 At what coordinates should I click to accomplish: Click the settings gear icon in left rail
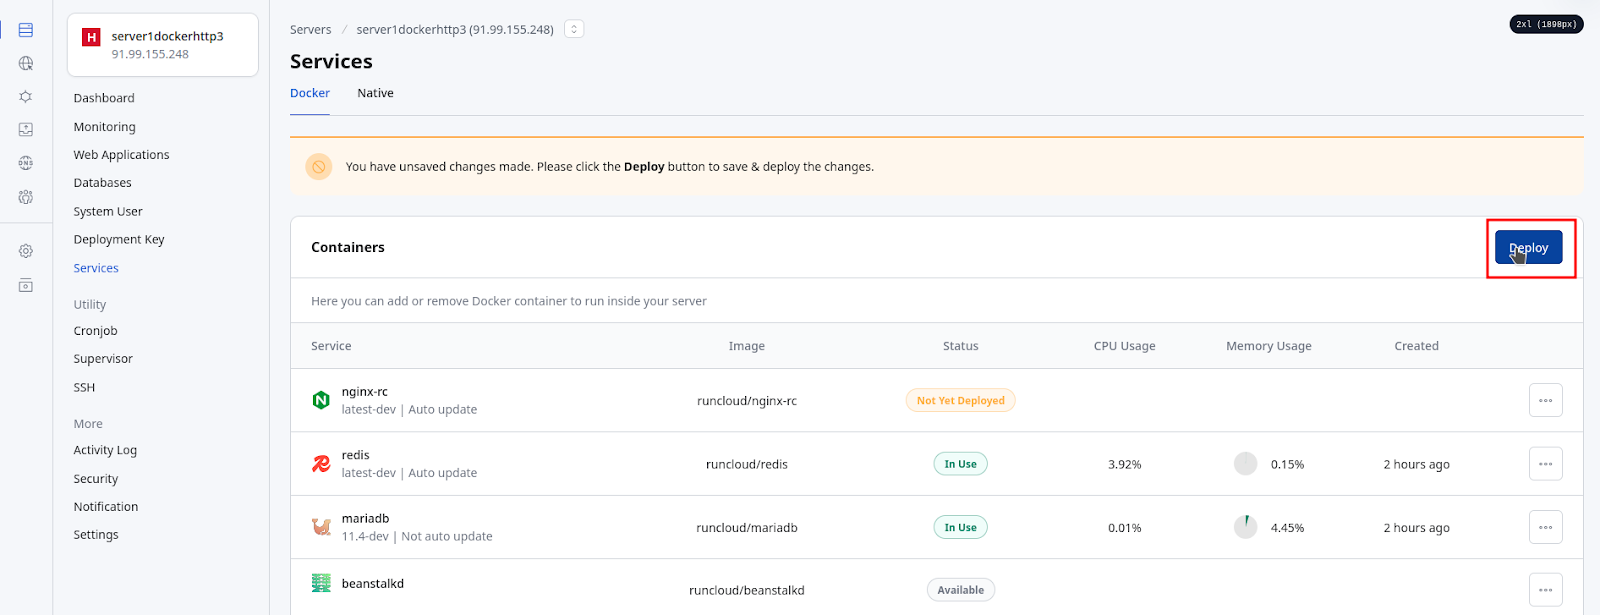coord(26,251)
